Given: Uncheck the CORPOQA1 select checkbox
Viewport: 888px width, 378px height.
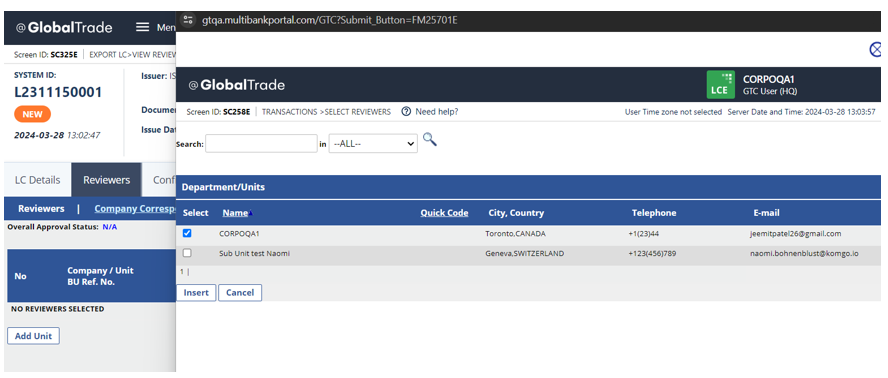Looking at the screenshot, I should [x=187, y=233].
